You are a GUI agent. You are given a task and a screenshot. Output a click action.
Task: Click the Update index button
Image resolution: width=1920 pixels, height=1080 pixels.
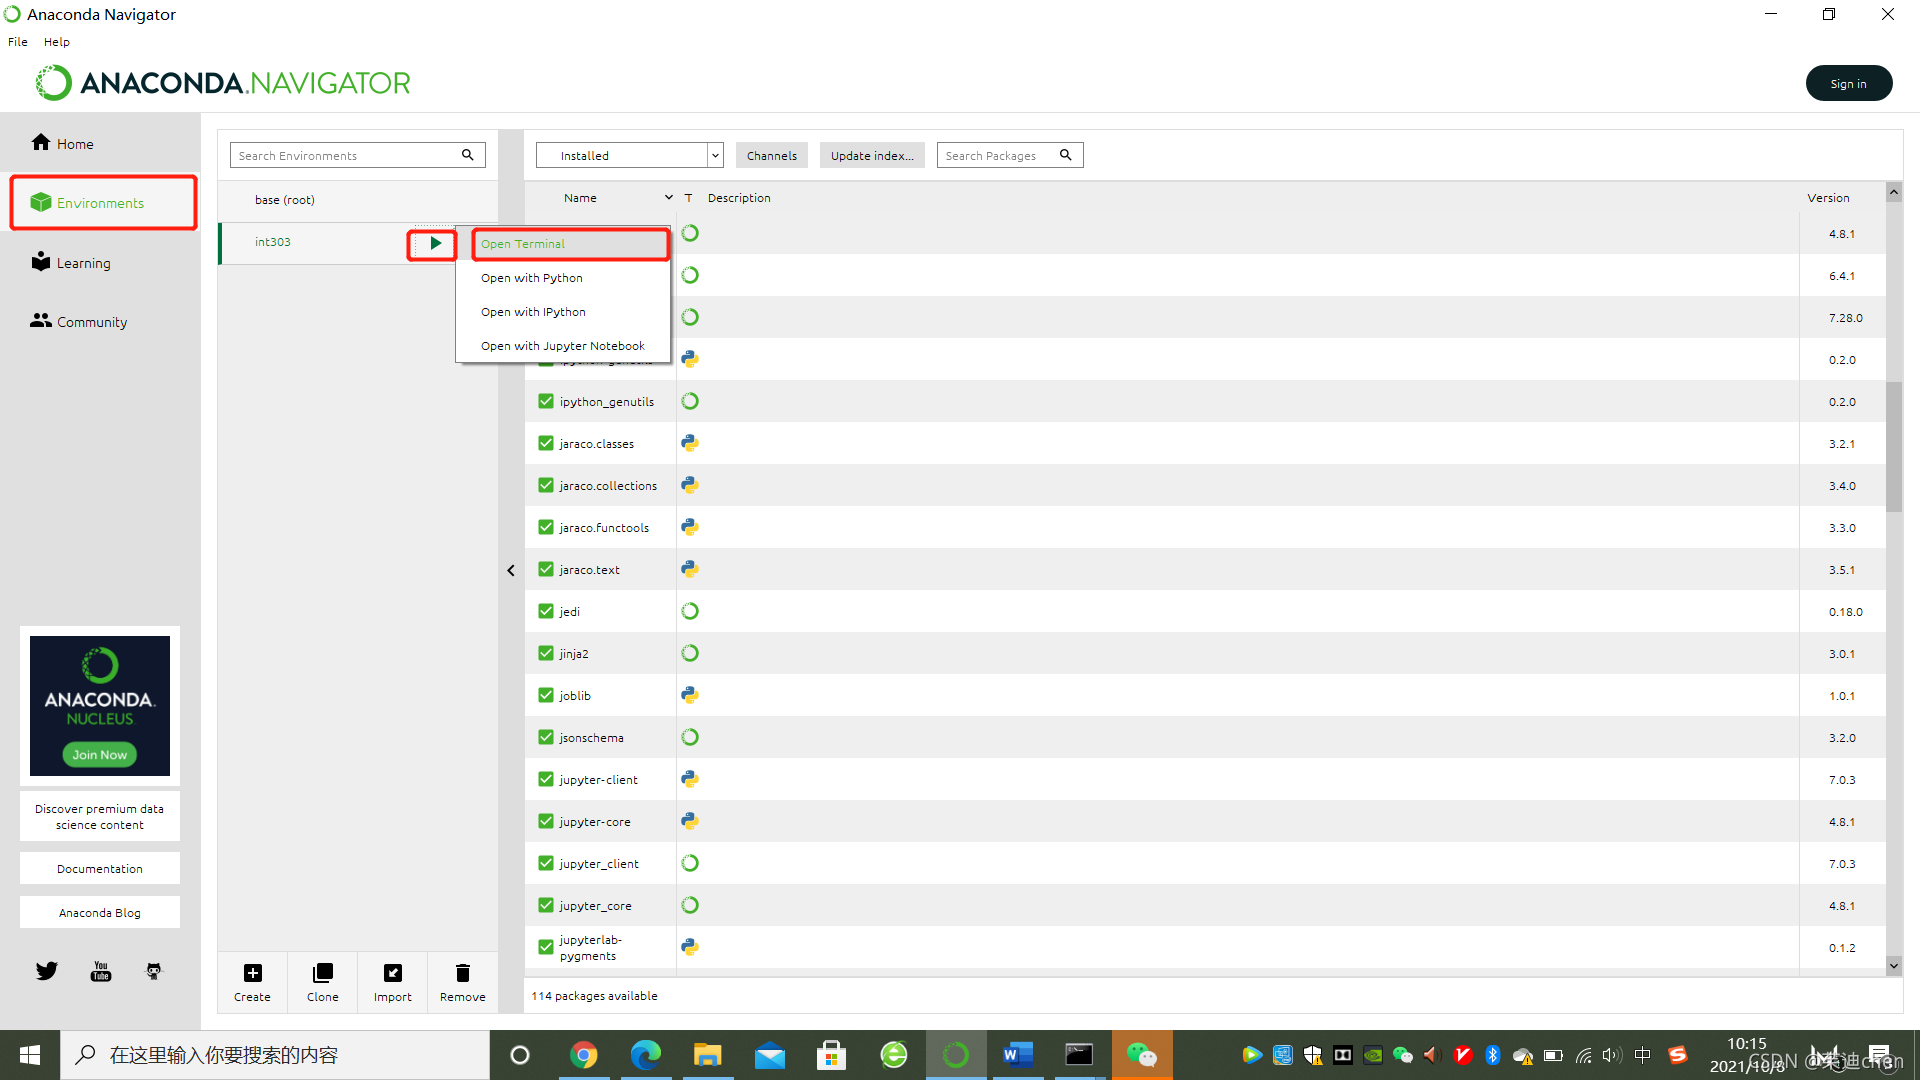[x=871, y=155]
